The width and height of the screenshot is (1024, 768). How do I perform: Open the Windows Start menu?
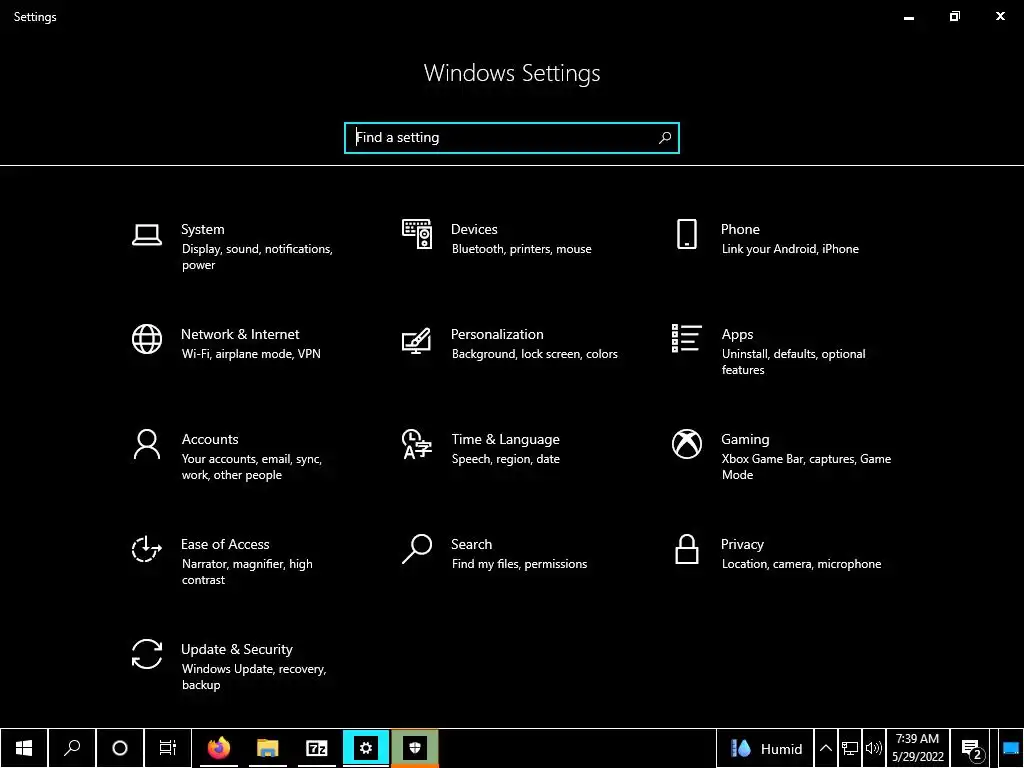(24, 748)
